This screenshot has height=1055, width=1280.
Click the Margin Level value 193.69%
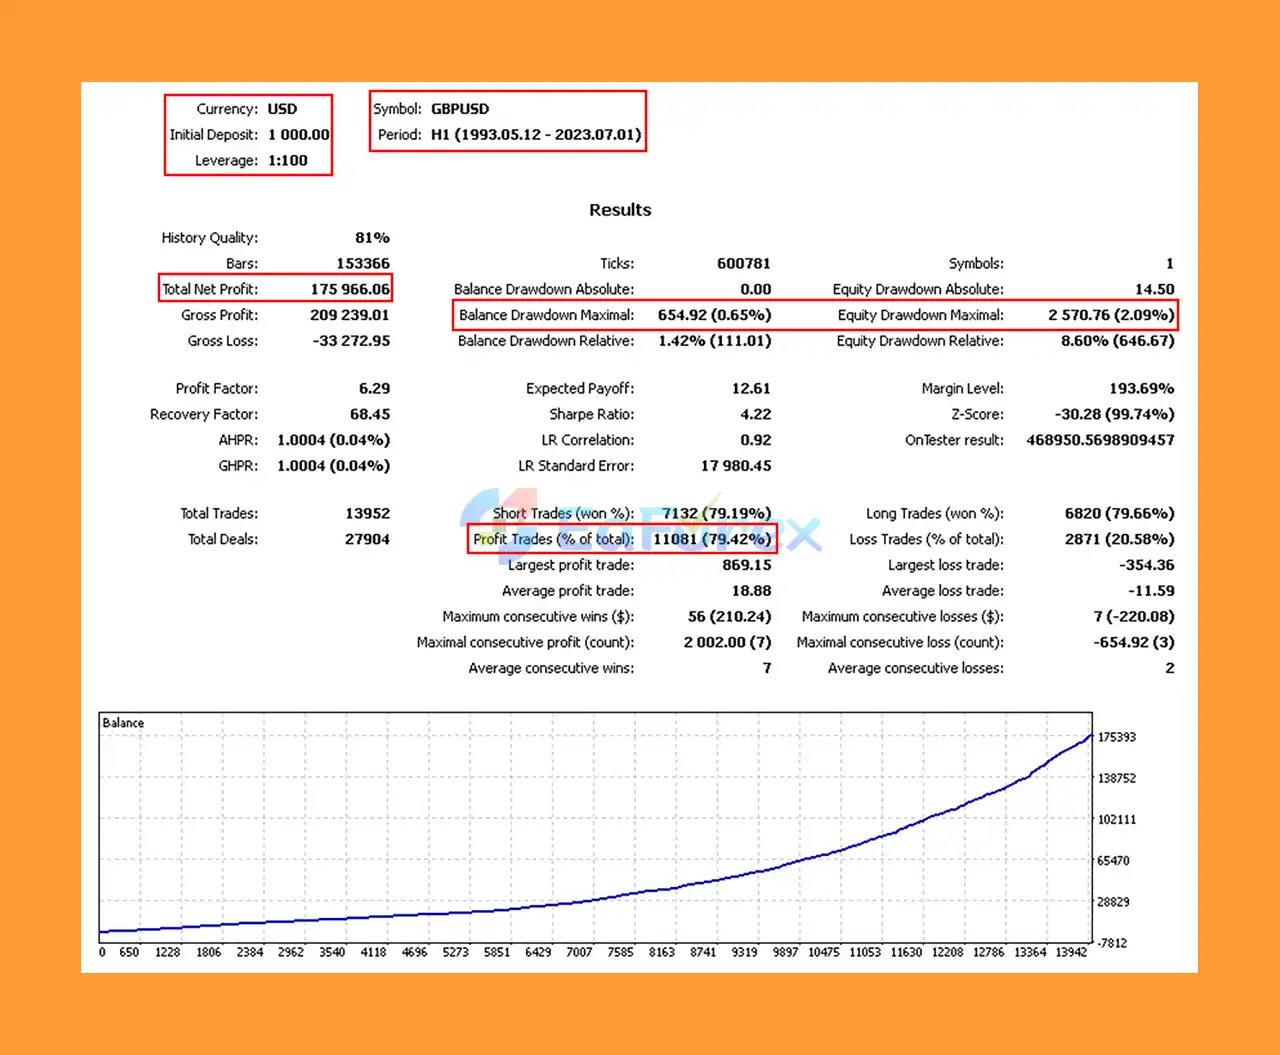(x=1142, y=389)
